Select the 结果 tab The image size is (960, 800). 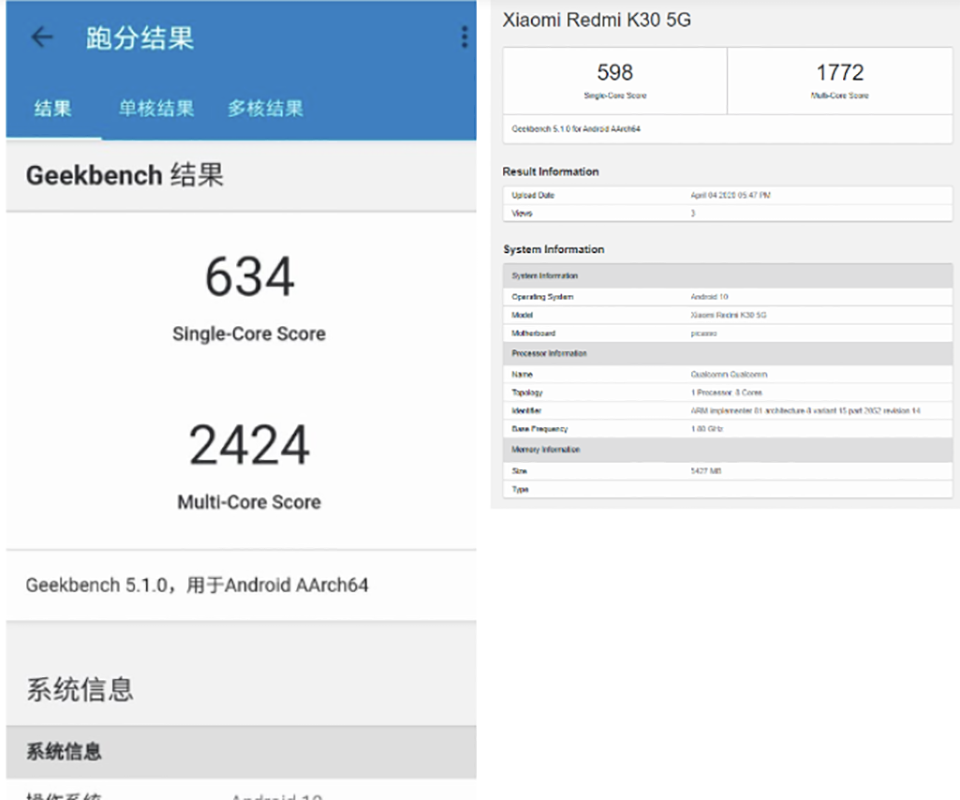(x=53, y=109)
